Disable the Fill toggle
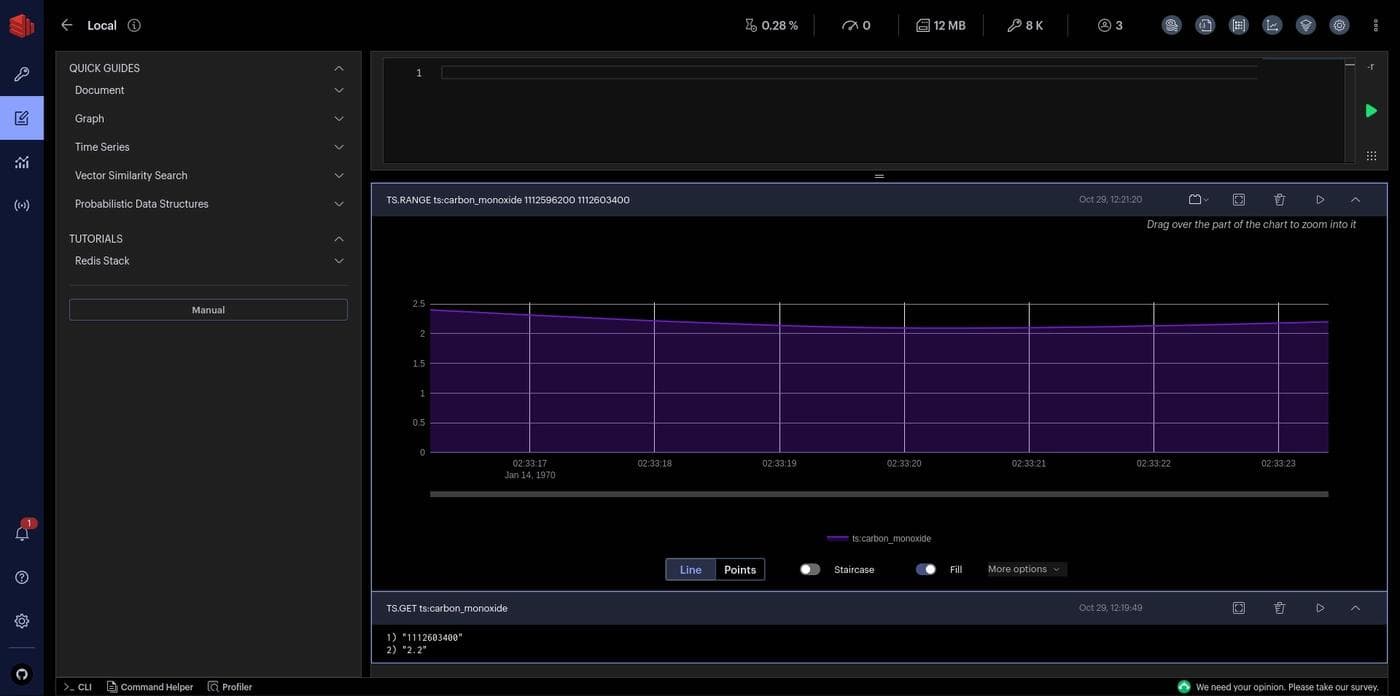1400x696 pixels. tap(926, 570)
